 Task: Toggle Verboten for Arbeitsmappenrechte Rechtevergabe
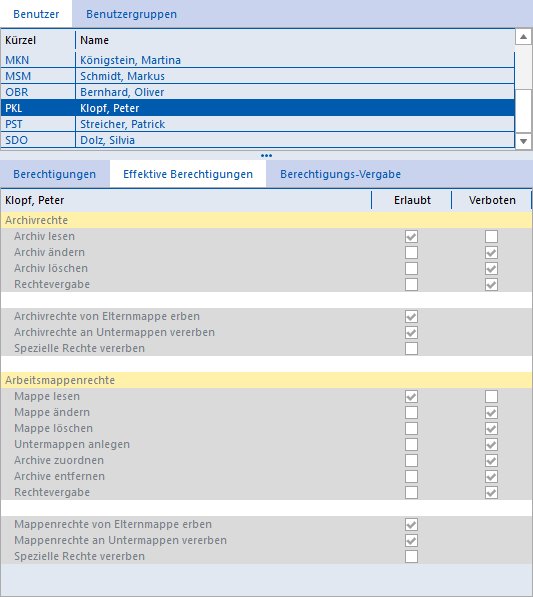(x=491, y=492)
